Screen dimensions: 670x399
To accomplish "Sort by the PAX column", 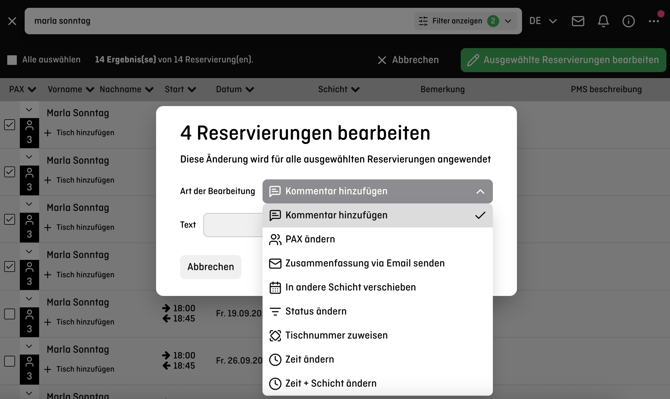I will [x=23, y=89].
